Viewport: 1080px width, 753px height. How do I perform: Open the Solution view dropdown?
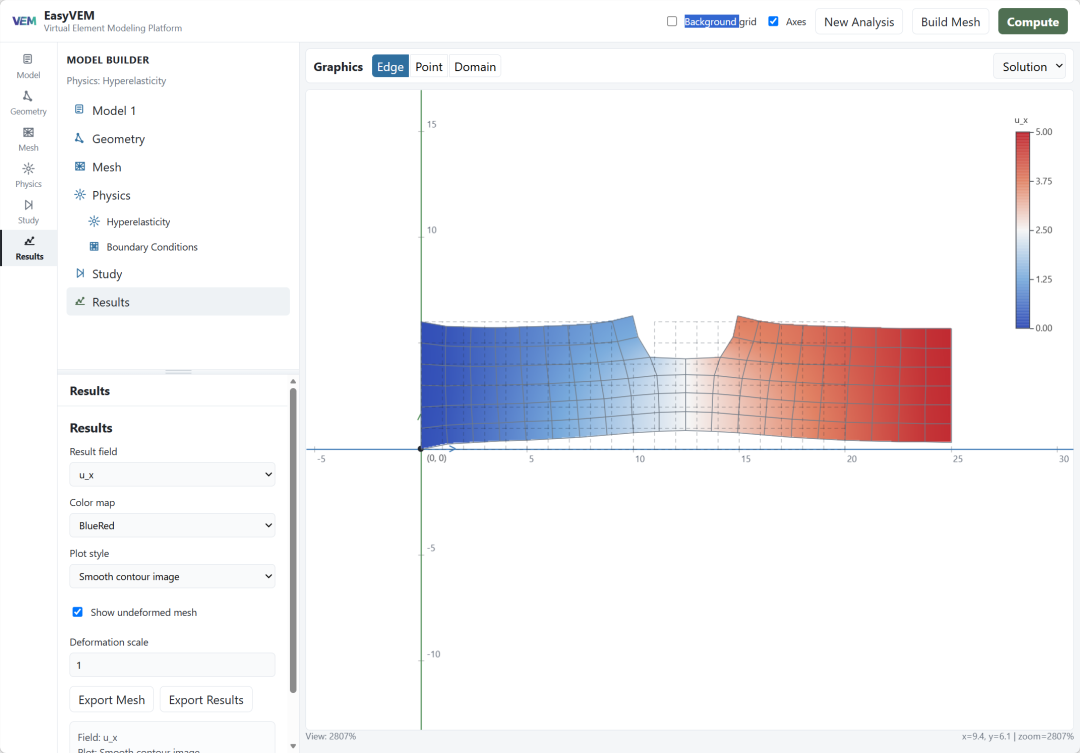(1030, 66)
